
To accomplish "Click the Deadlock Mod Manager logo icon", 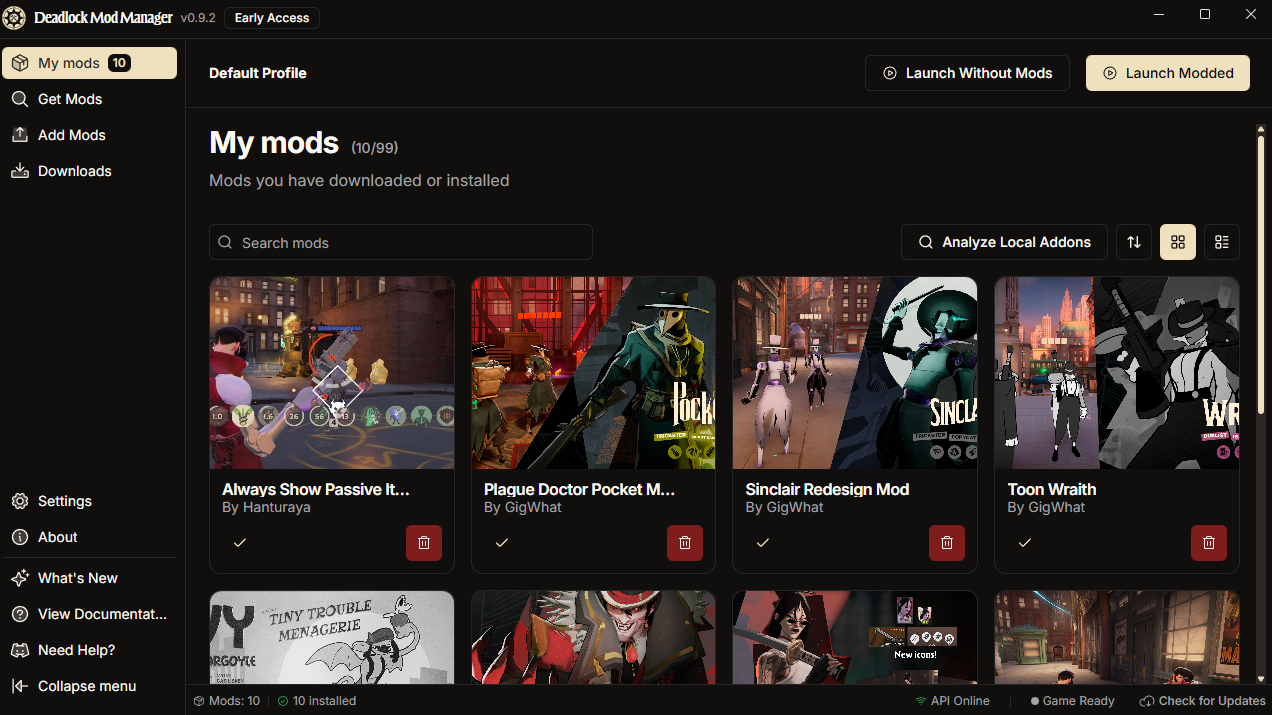I will [x=15, y=18].
